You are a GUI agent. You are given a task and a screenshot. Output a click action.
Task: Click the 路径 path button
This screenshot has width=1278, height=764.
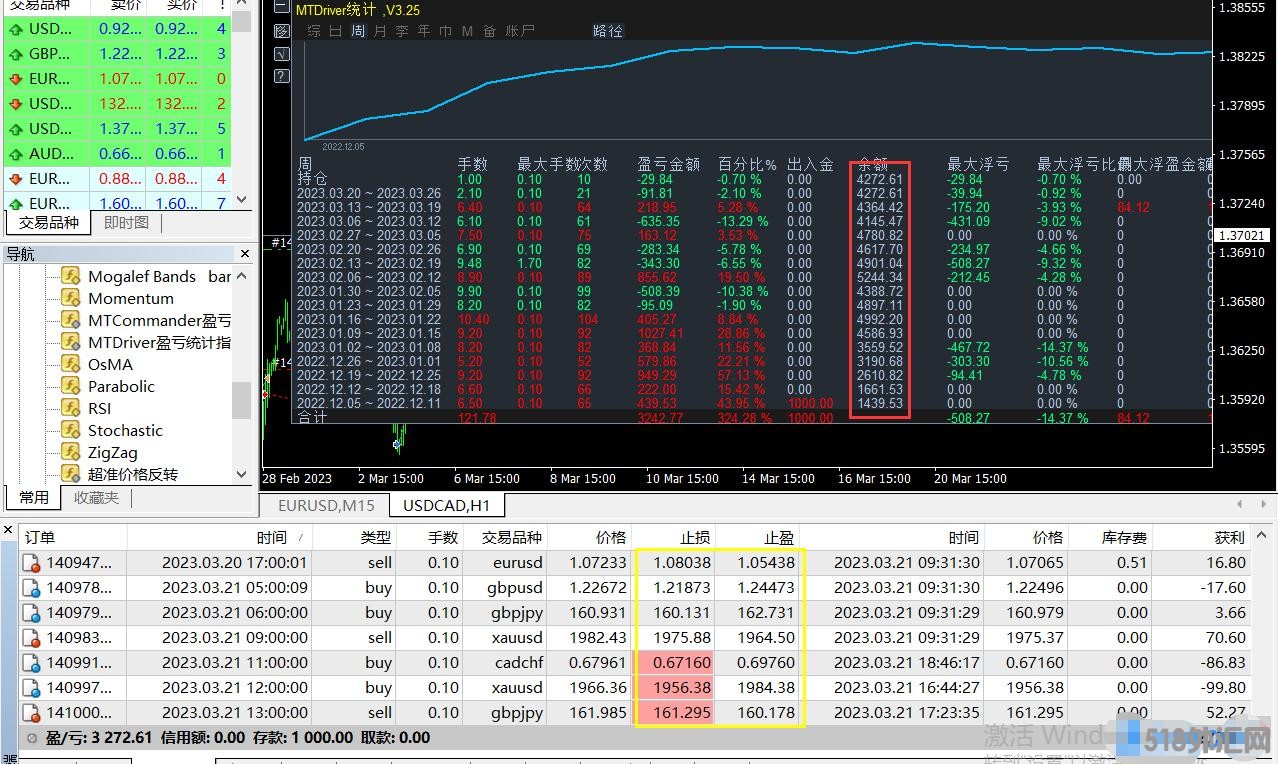pyautogui.click(x=608, y=31)
